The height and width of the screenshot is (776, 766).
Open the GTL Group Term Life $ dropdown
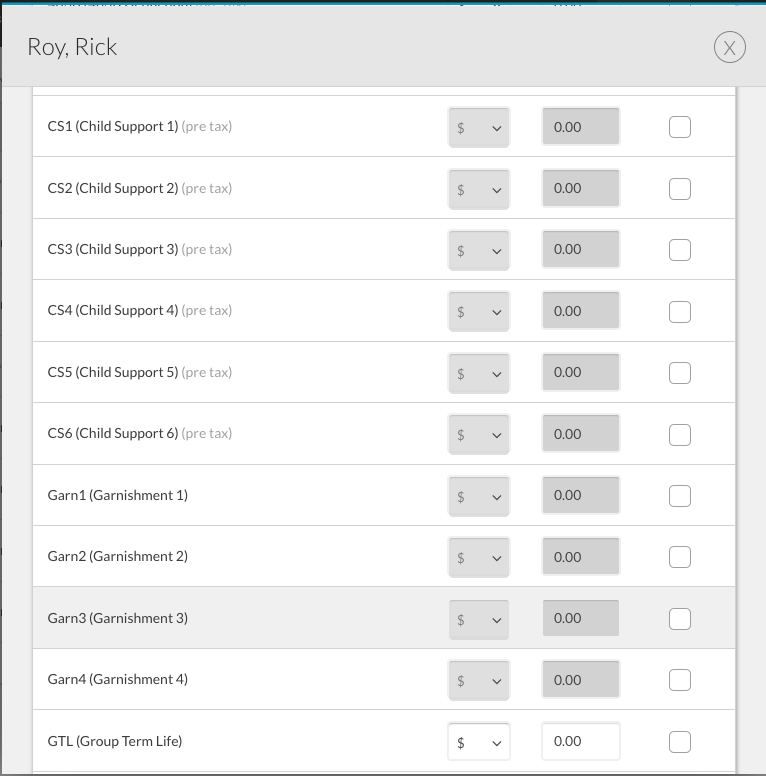click(479, 742)
